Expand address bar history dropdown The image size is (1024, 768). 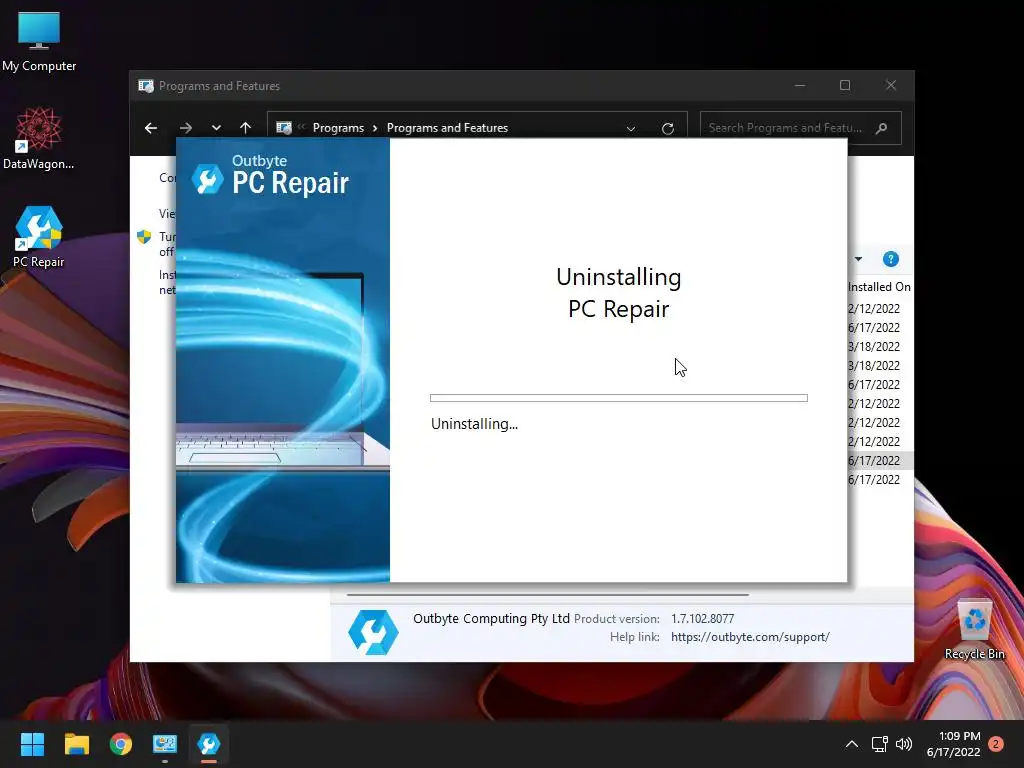(x=631, y=128)
